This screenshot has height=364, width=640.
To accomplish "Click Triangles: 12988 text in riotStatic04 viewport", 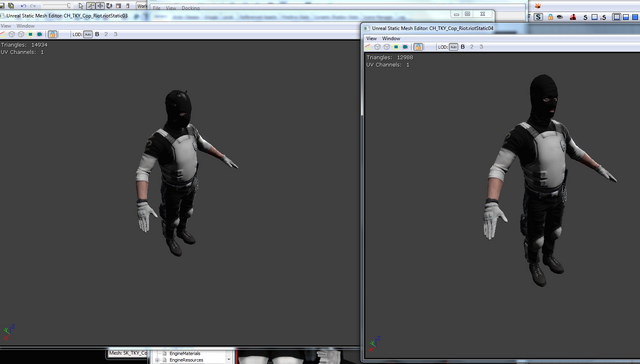I will (389, 58).
